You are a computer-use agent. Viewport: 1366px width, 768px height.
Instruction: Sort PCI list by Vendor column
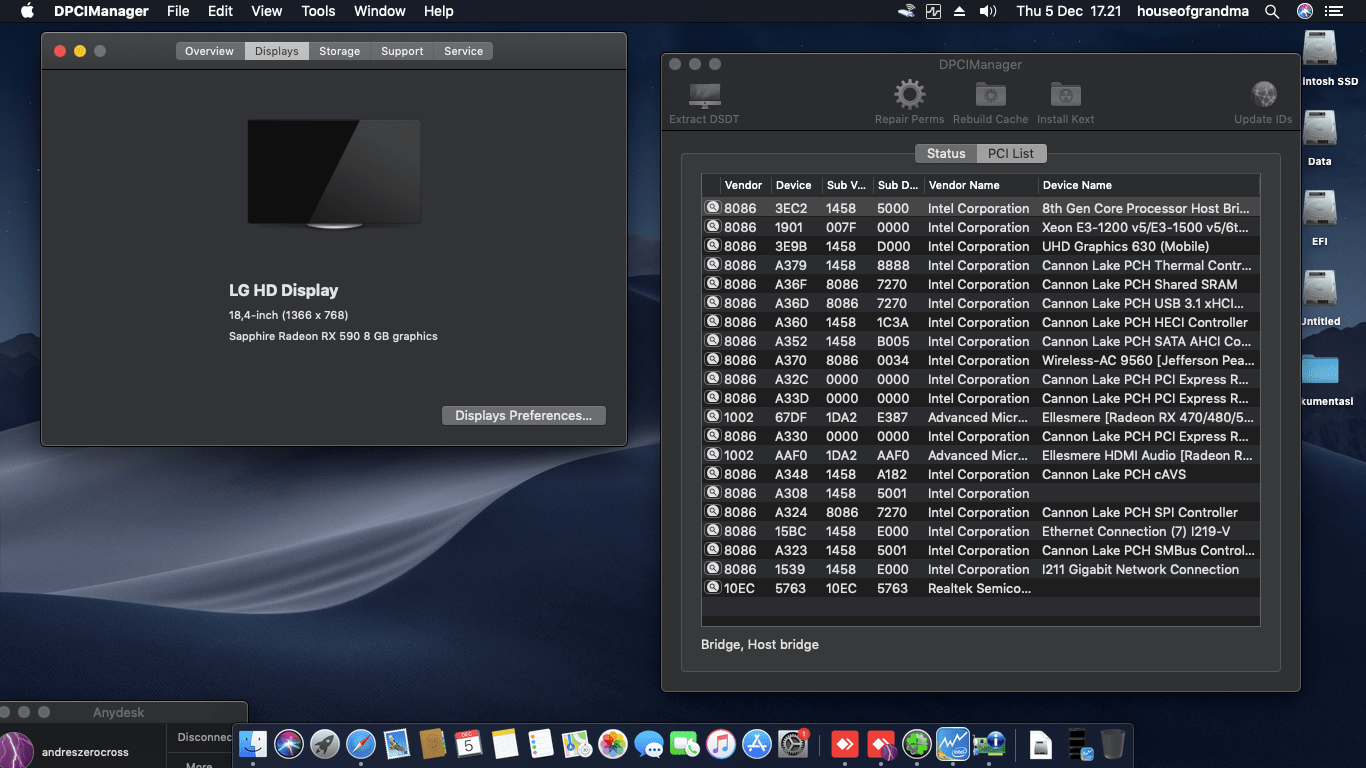coord(744,185)
